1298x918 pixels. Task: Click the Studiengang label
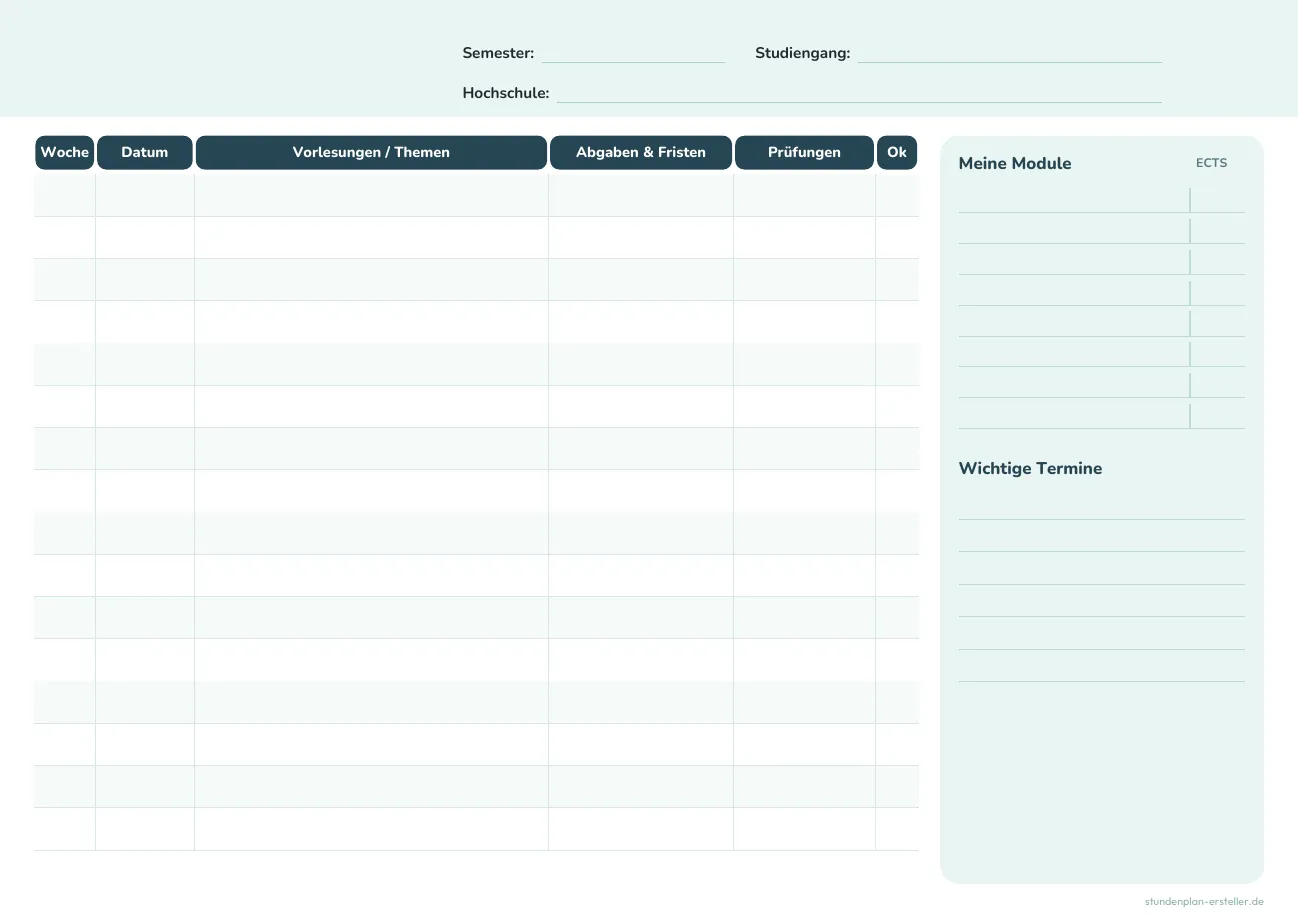803,54
